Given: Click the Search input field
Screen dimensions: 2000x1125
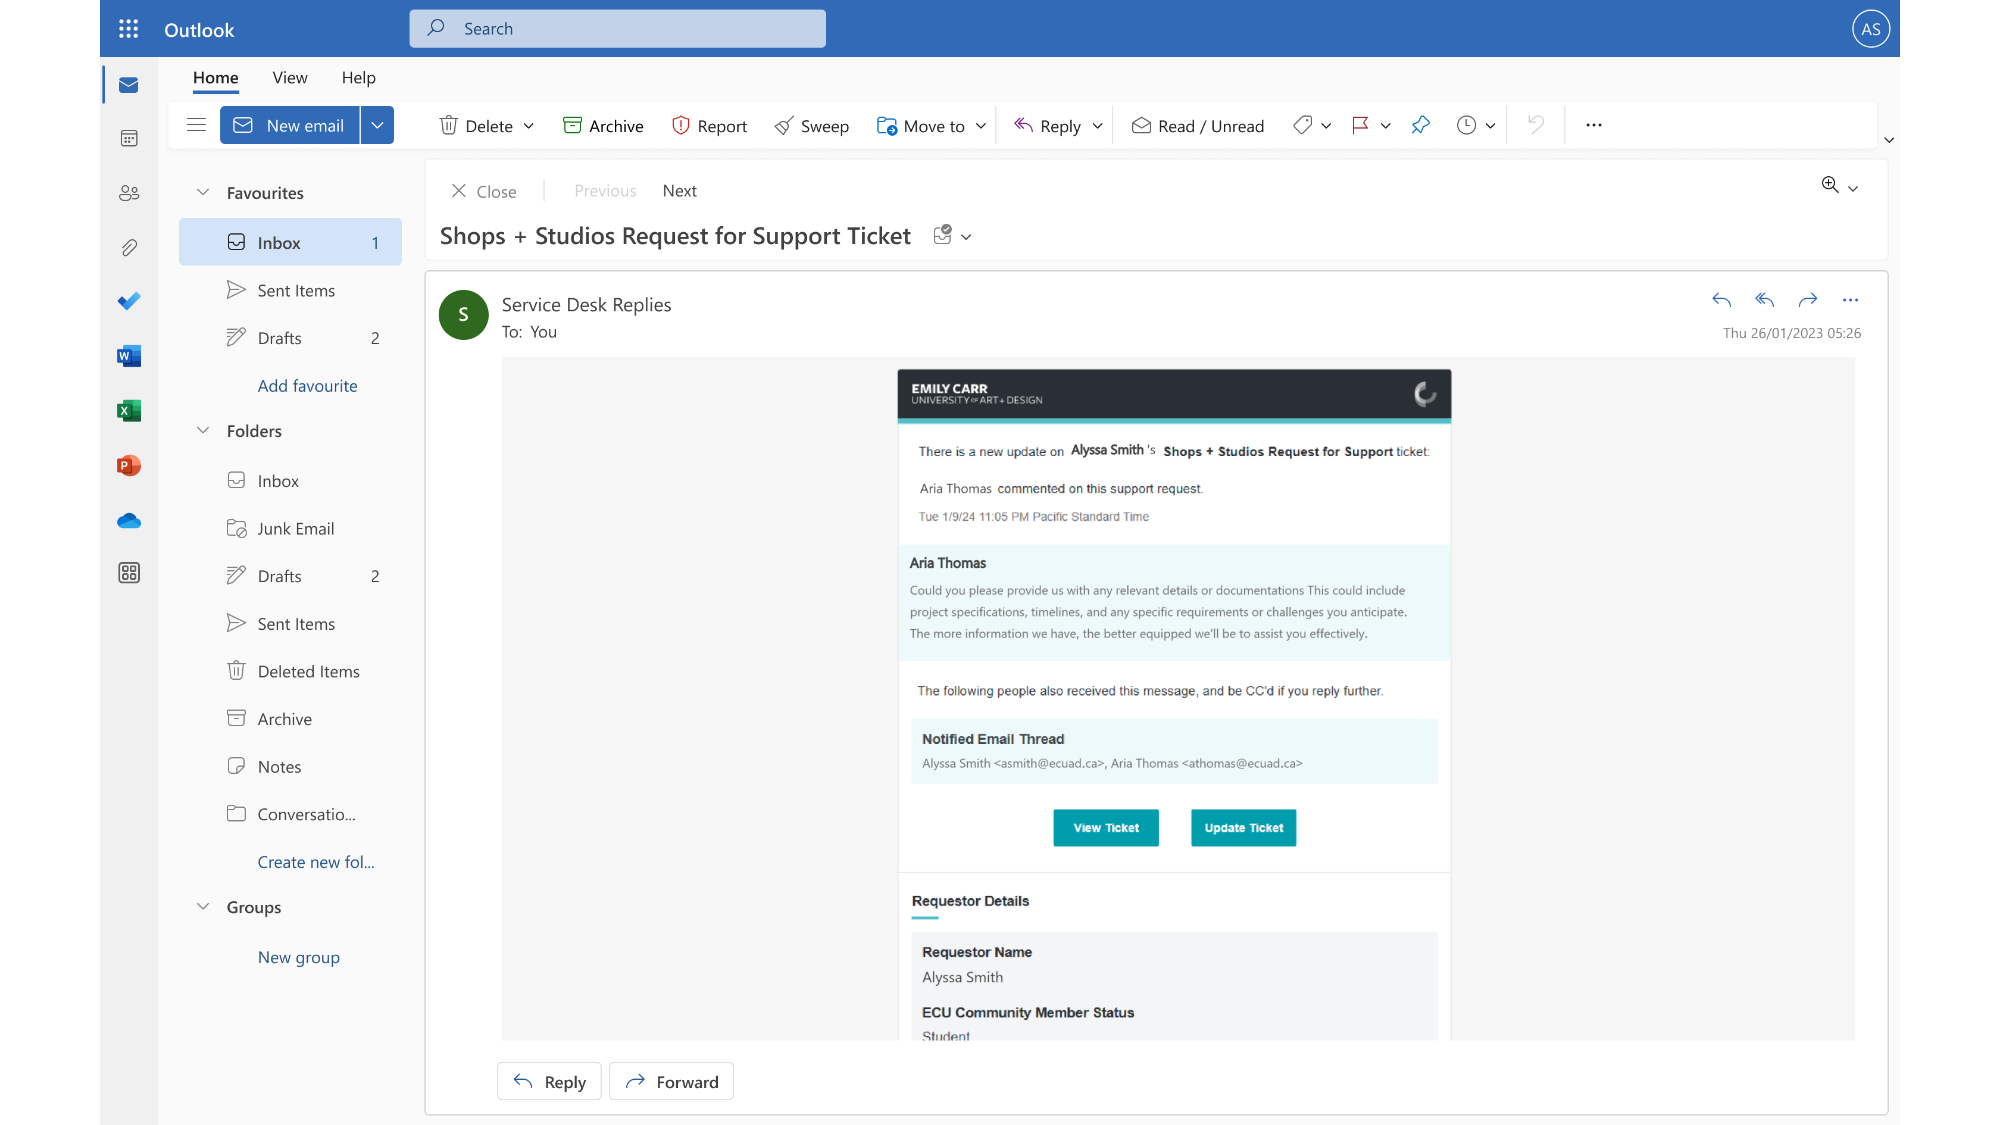Looking at the screenshot, I should [x=617, y=29].
